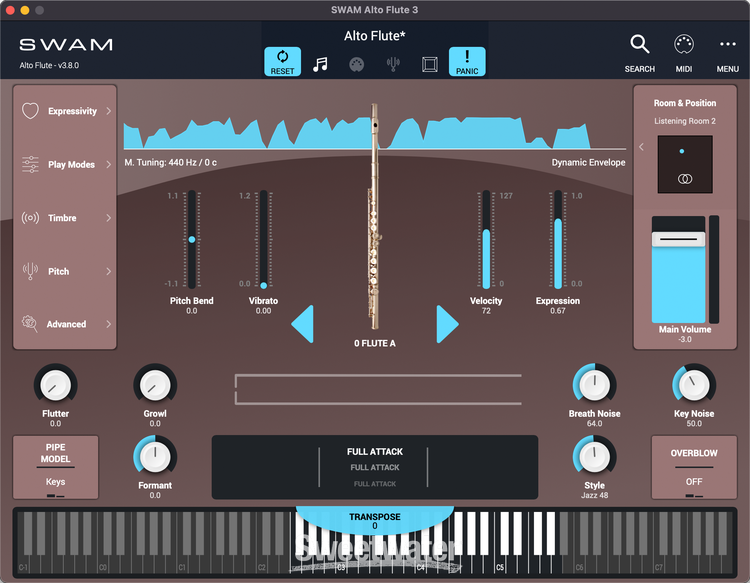The height and width of the screenshot is (583, 750).
Task: Click the Play Modes sliders icon
Action: tap(30, 165)
